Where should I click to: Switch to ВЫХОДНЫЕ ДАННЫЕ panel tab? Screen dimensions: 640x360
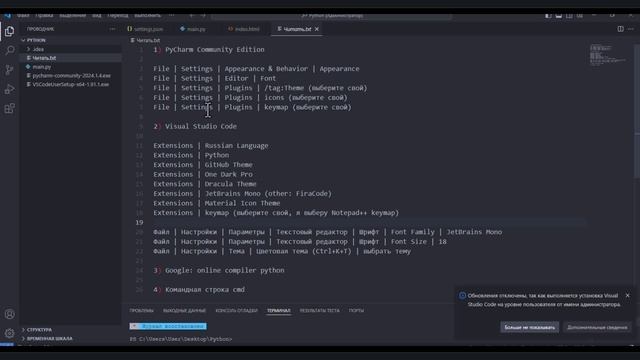(x=184, y=311)
